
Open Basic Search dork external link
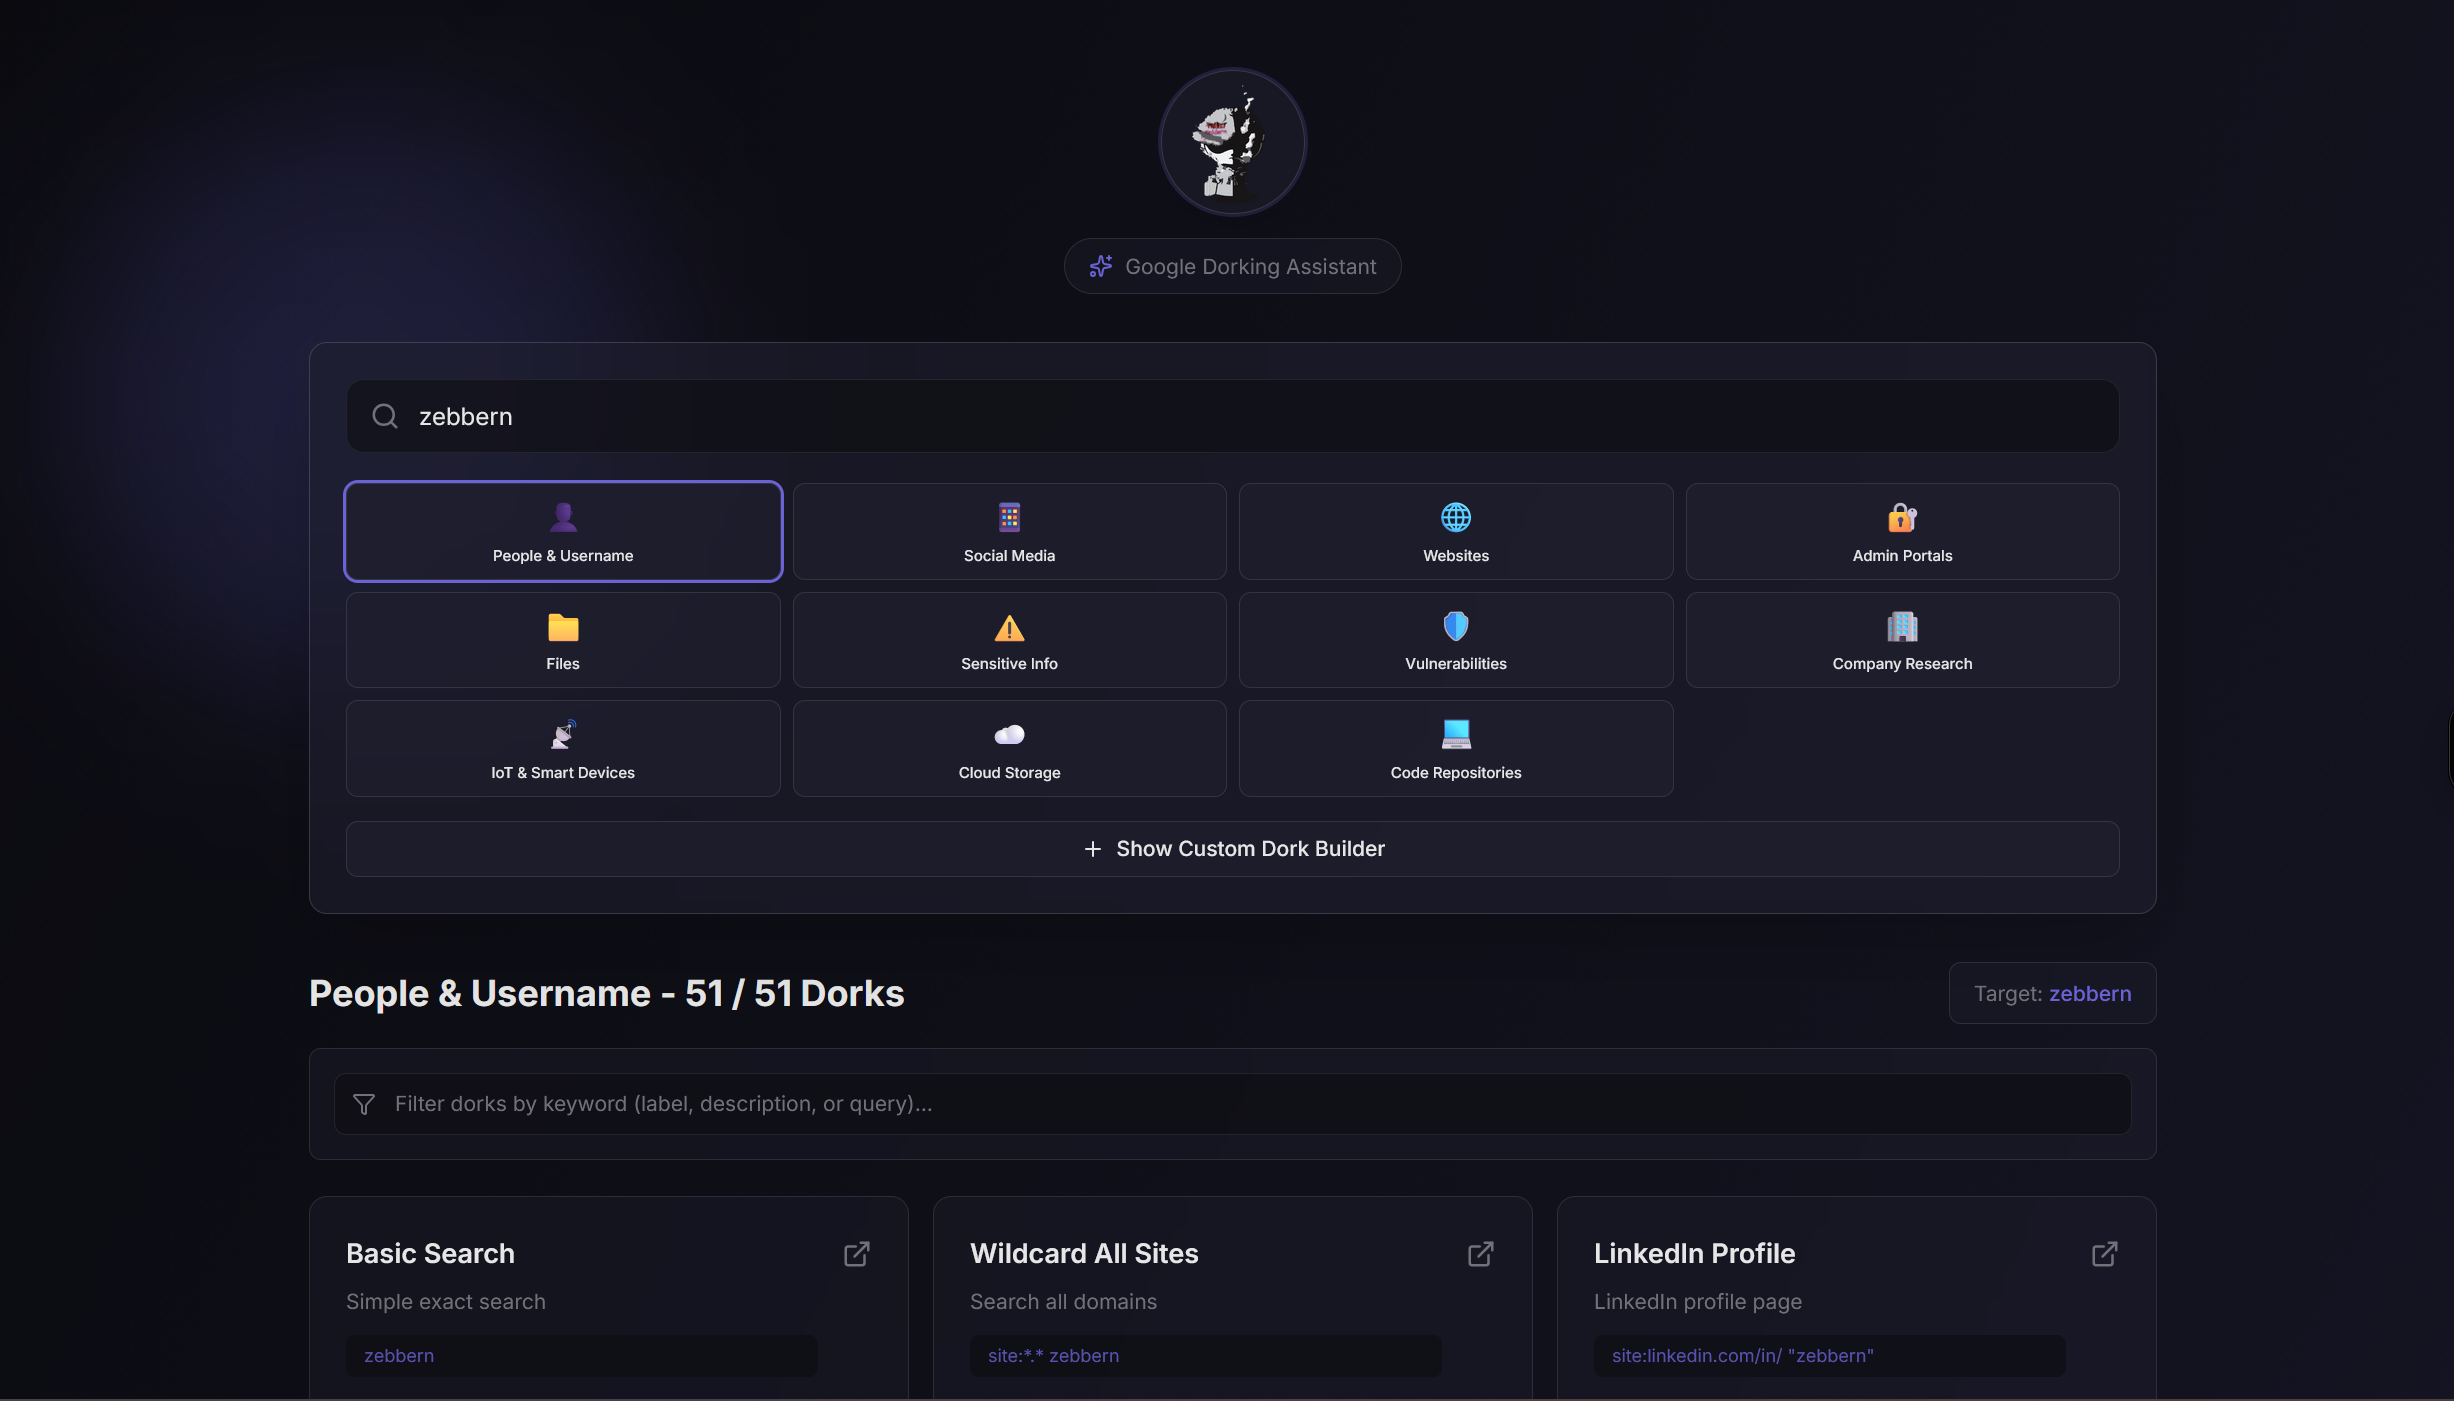click(857, 1254)
